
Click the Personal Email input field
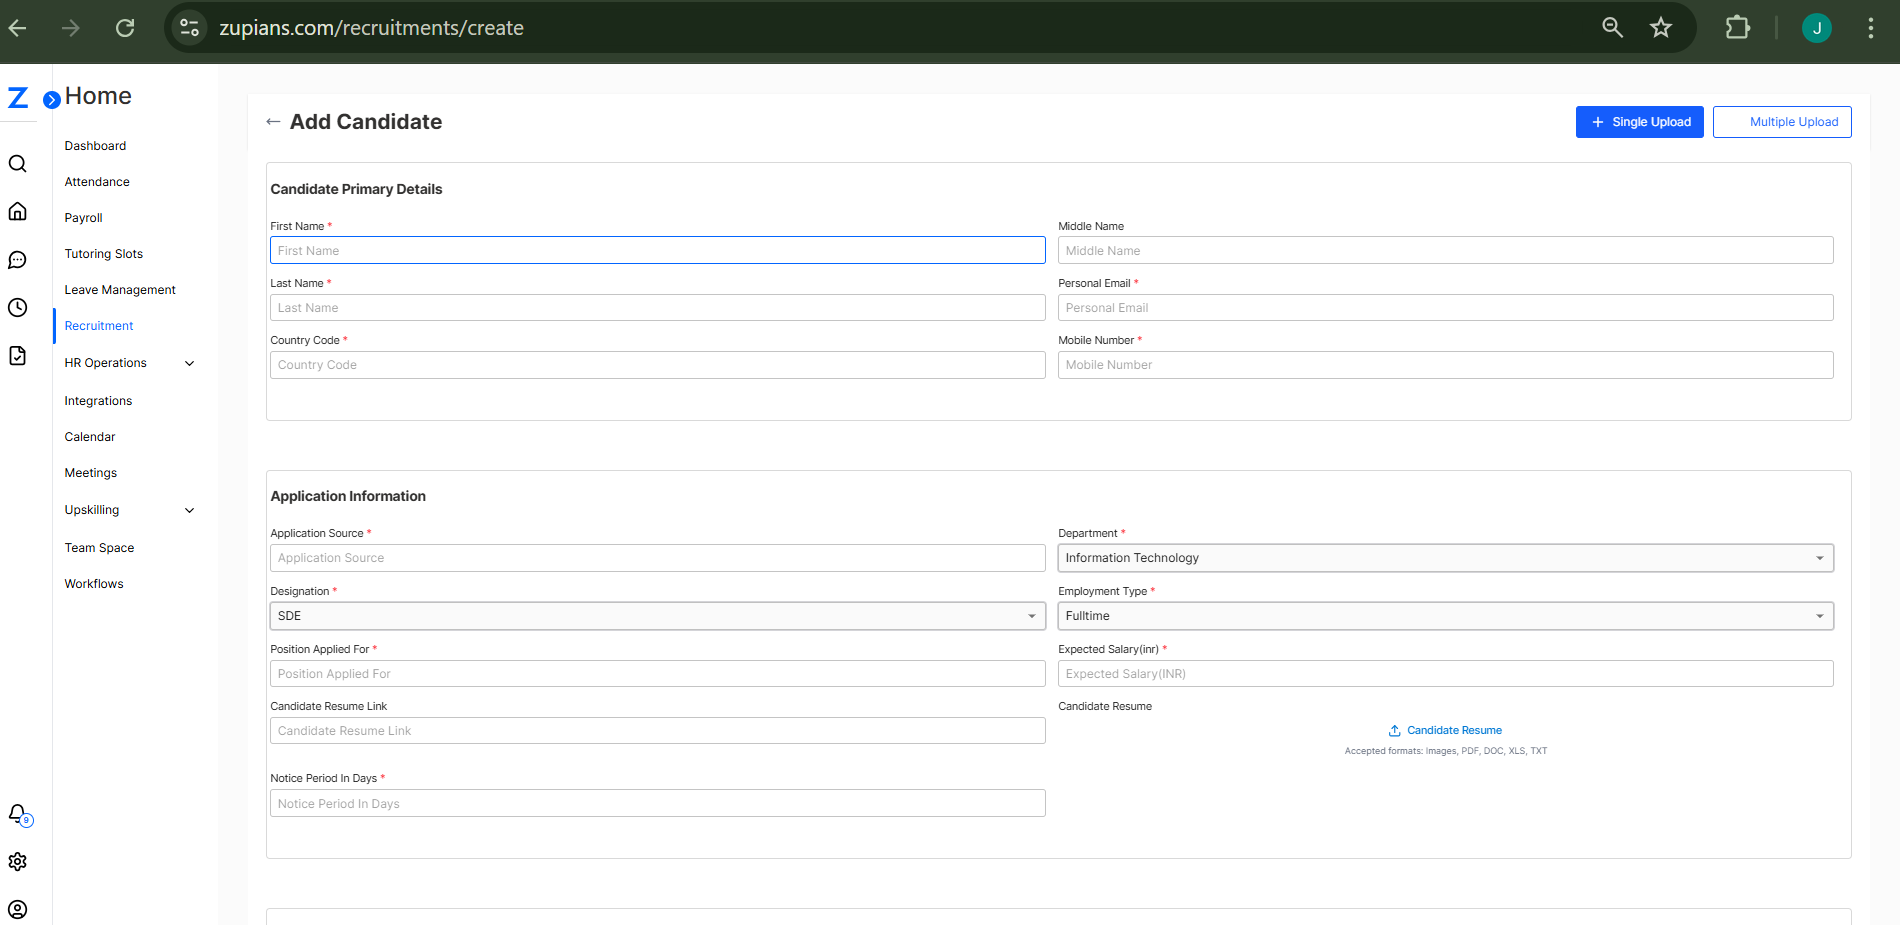1444,308
